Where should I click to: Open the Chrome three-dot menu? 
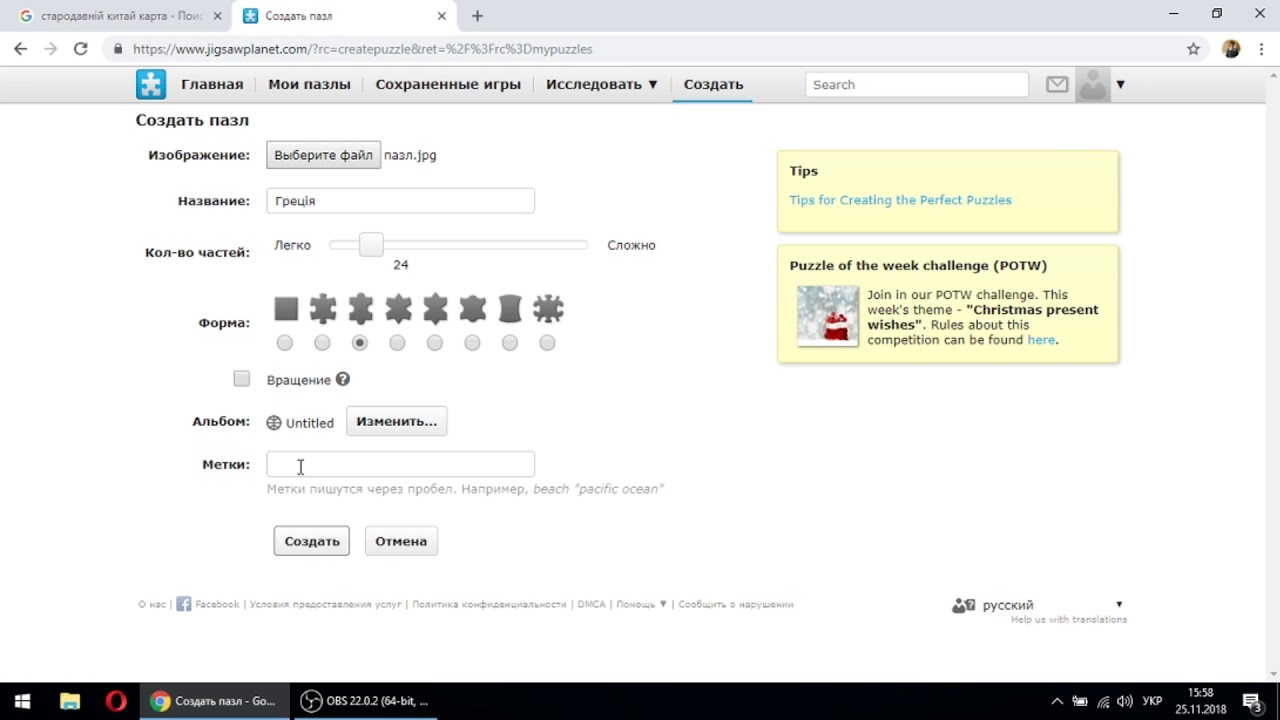click(x=1260, y=48)
